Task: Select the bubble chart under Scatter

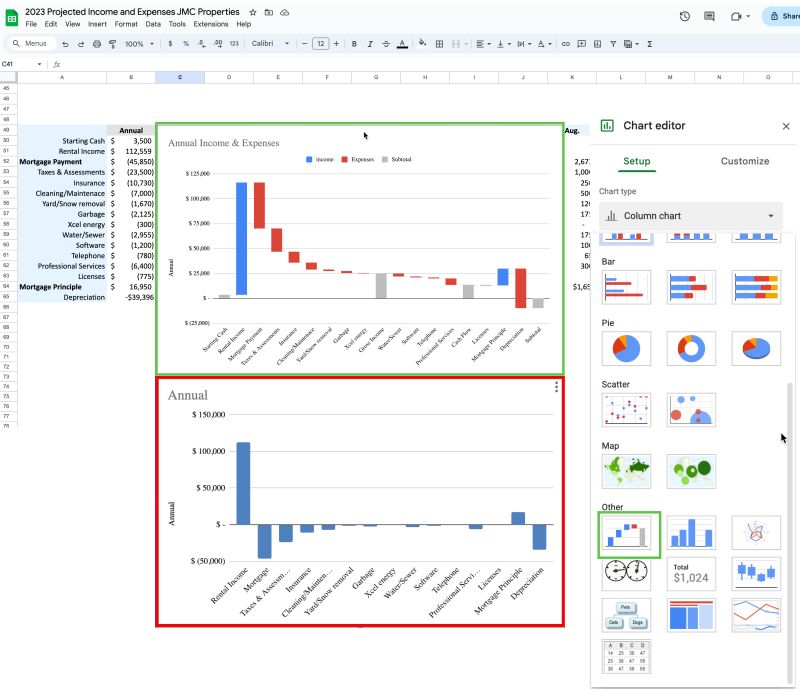Action: tap(692, 410)
